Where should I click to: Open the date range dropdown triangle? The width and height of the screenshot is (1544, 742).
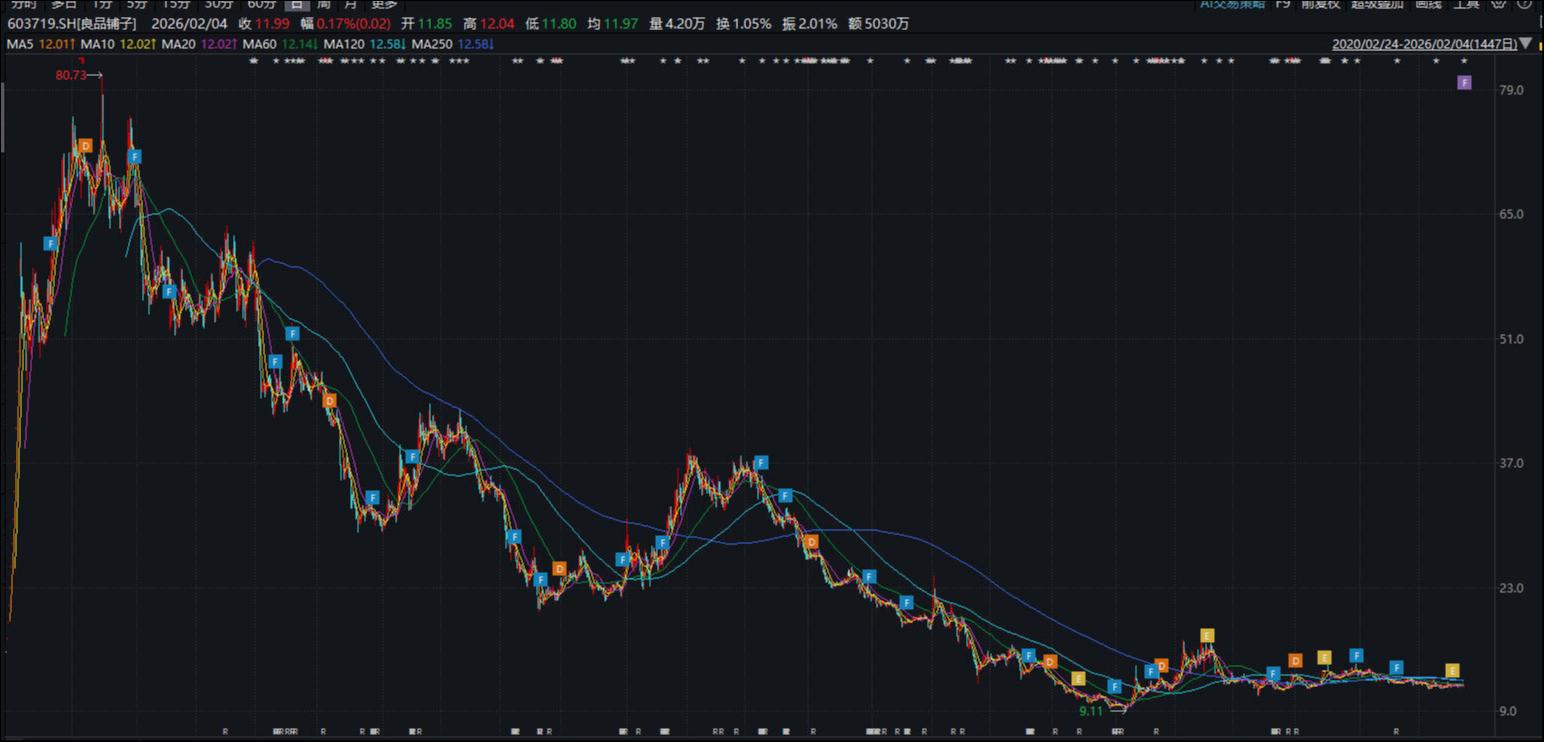[x=1526, y=44]
